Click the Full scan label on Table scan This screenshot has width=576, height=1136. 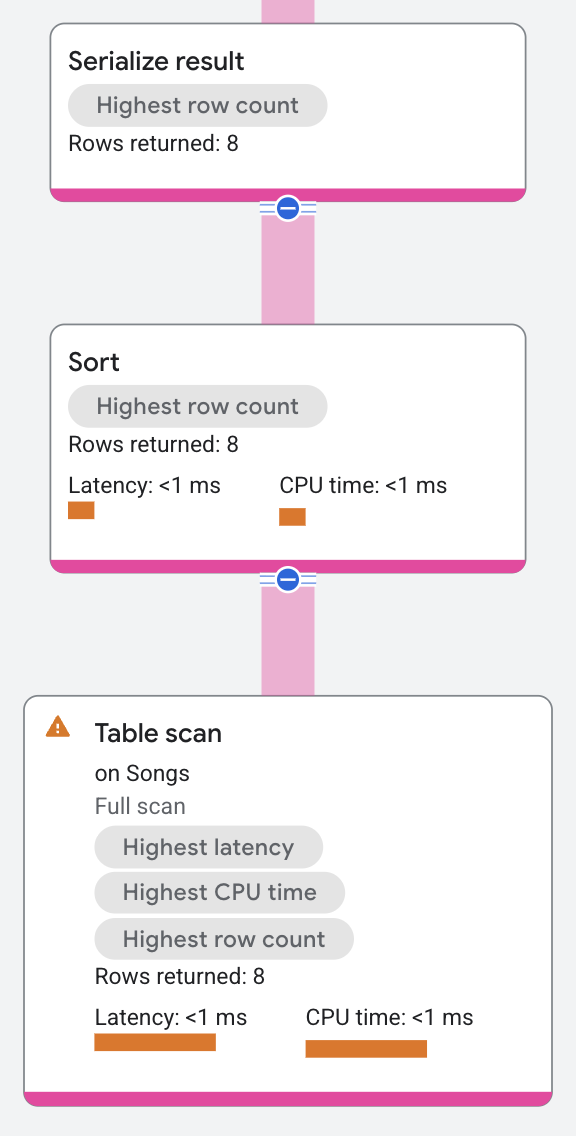[x=140, y=806]
